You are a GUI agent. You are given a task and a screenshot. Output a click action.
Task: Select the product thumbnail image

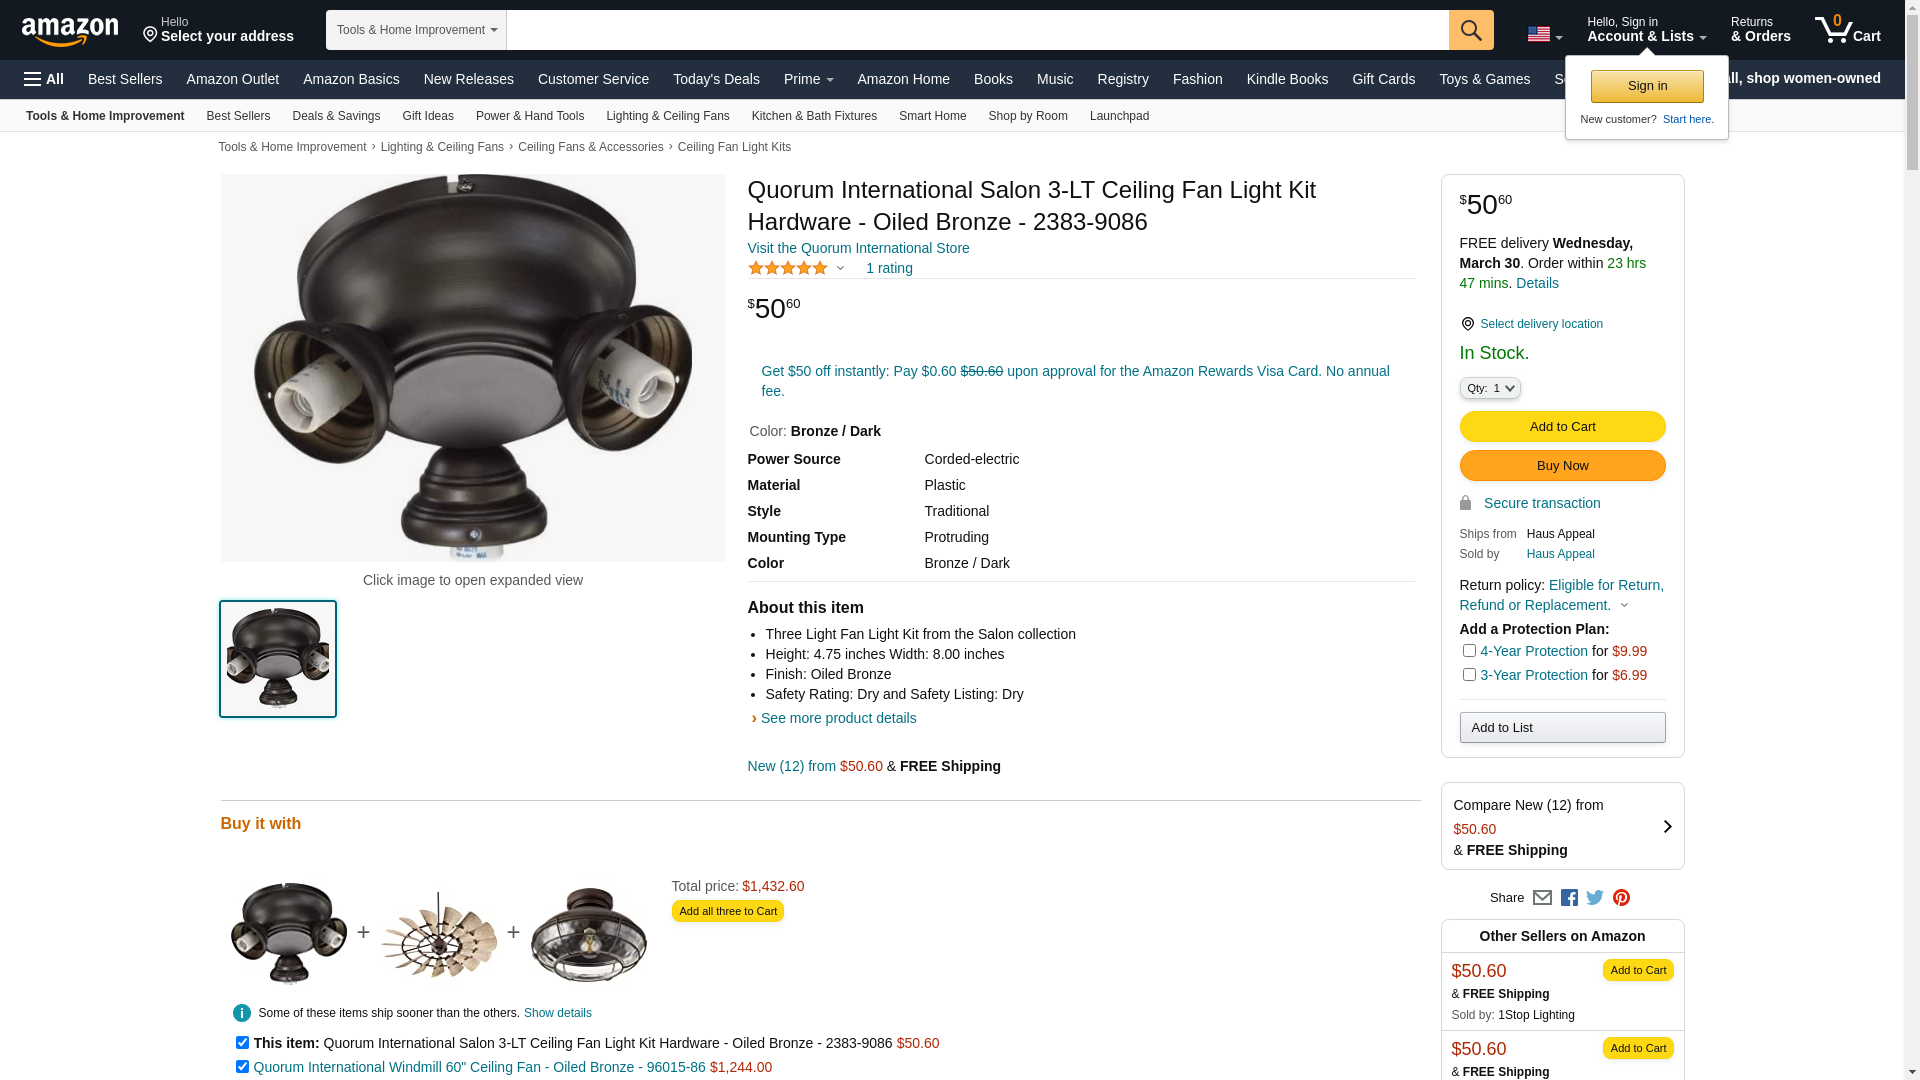tap(278, 659)
